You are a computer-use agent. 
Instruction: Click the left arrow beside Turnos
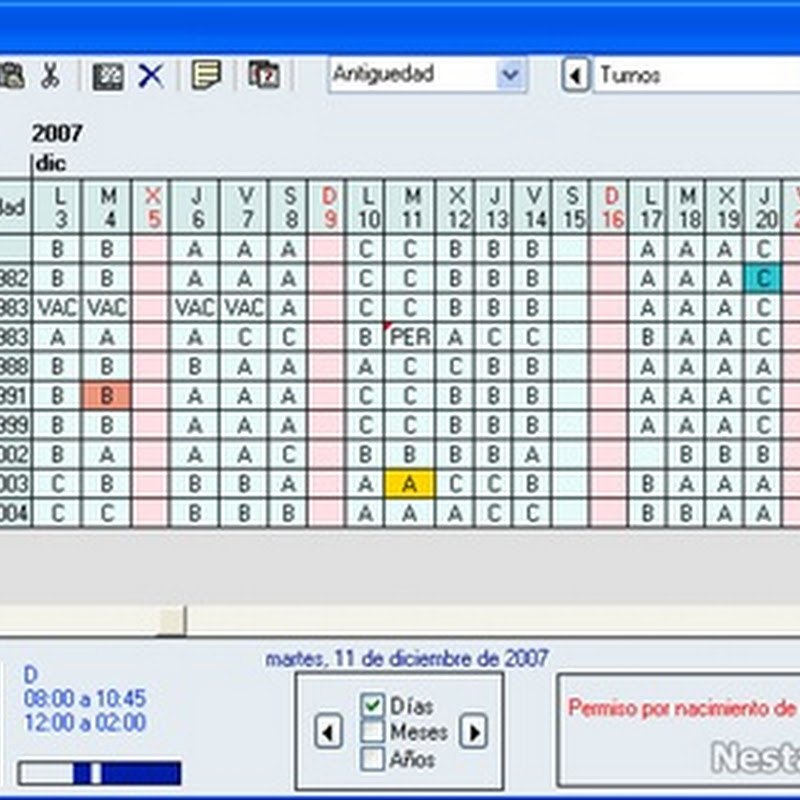576,76
